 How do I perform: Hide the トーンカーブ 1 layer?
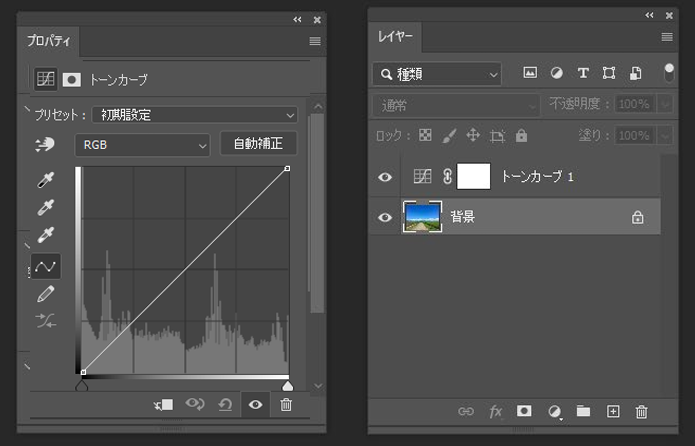pyautogui.click(x=385, y=177)
